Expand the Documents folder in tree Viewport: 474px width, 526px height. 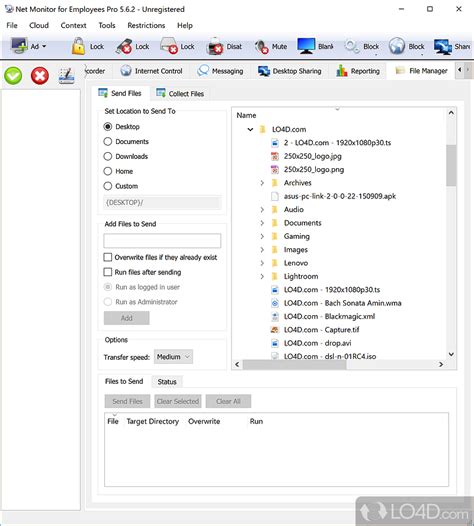pyautogui.click(x=262, y=223)
